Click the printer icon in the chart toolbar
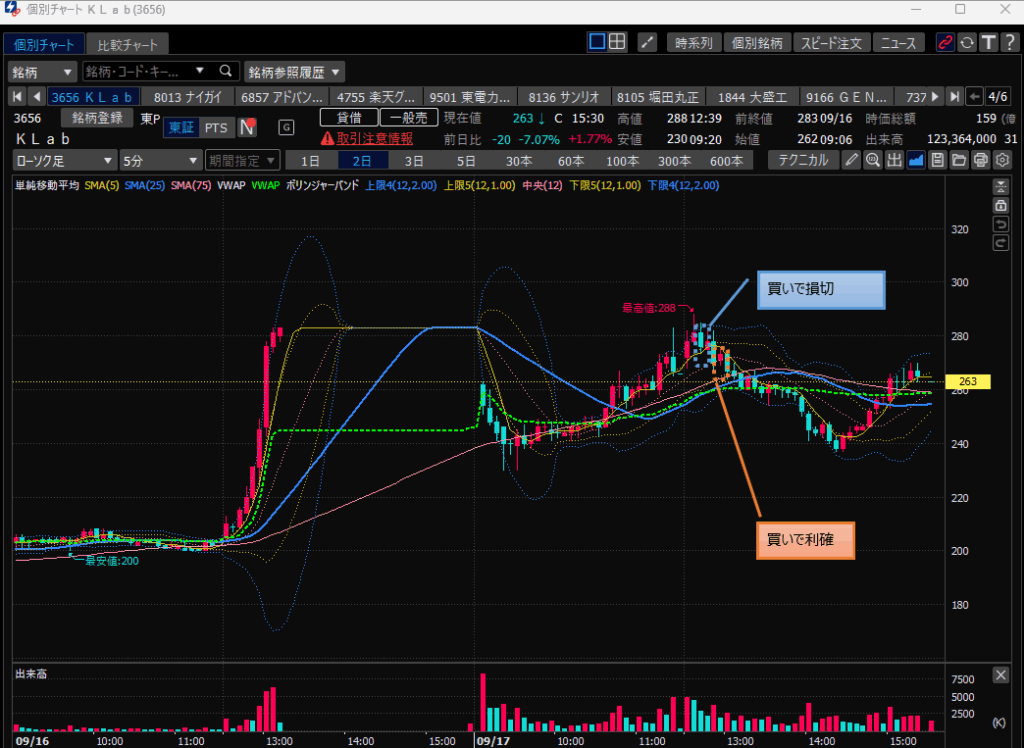The image size is (1024, 748). 981,160
